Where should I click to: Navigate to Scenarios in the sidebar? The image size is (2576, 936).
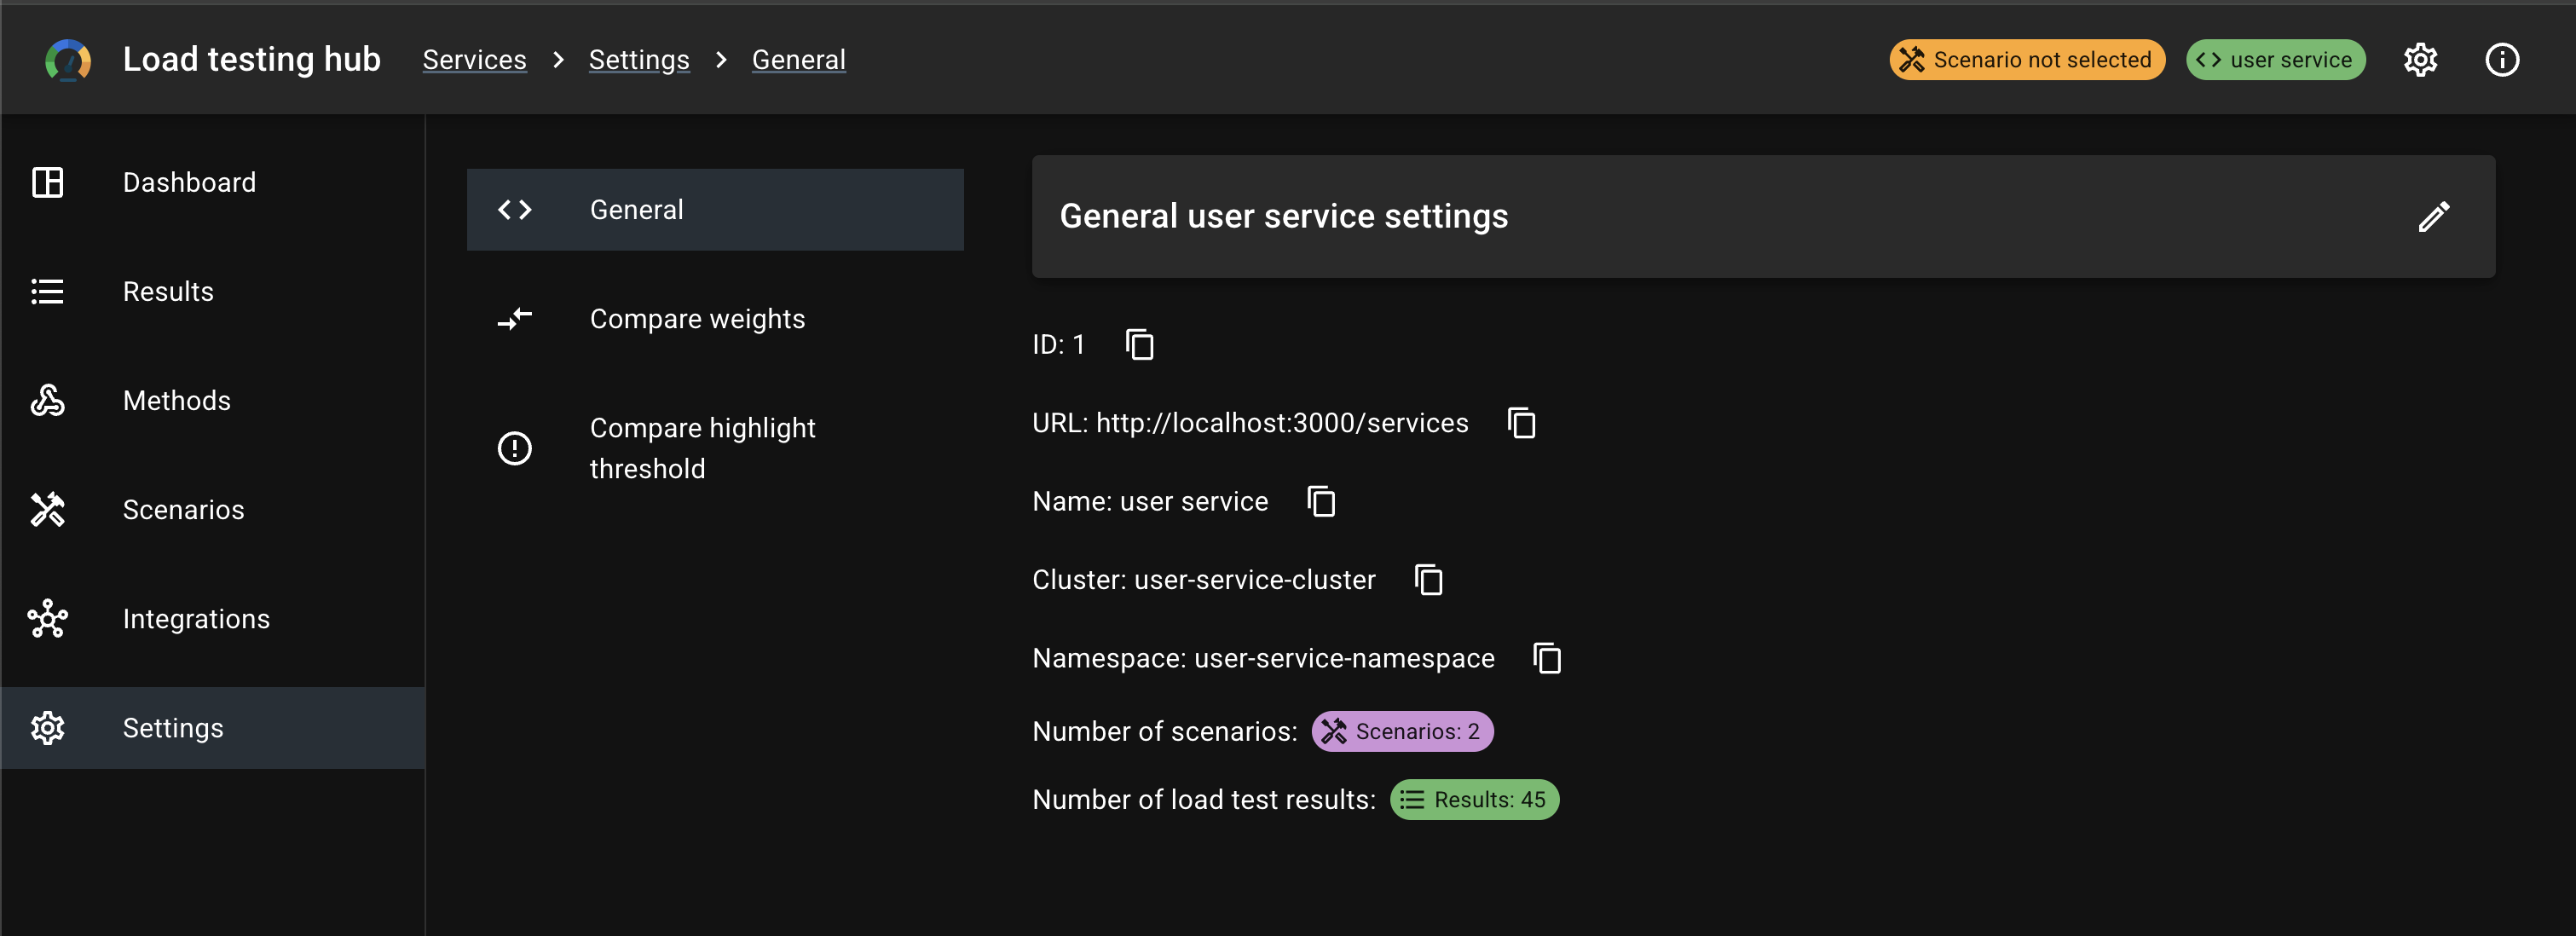coord(213,509)
